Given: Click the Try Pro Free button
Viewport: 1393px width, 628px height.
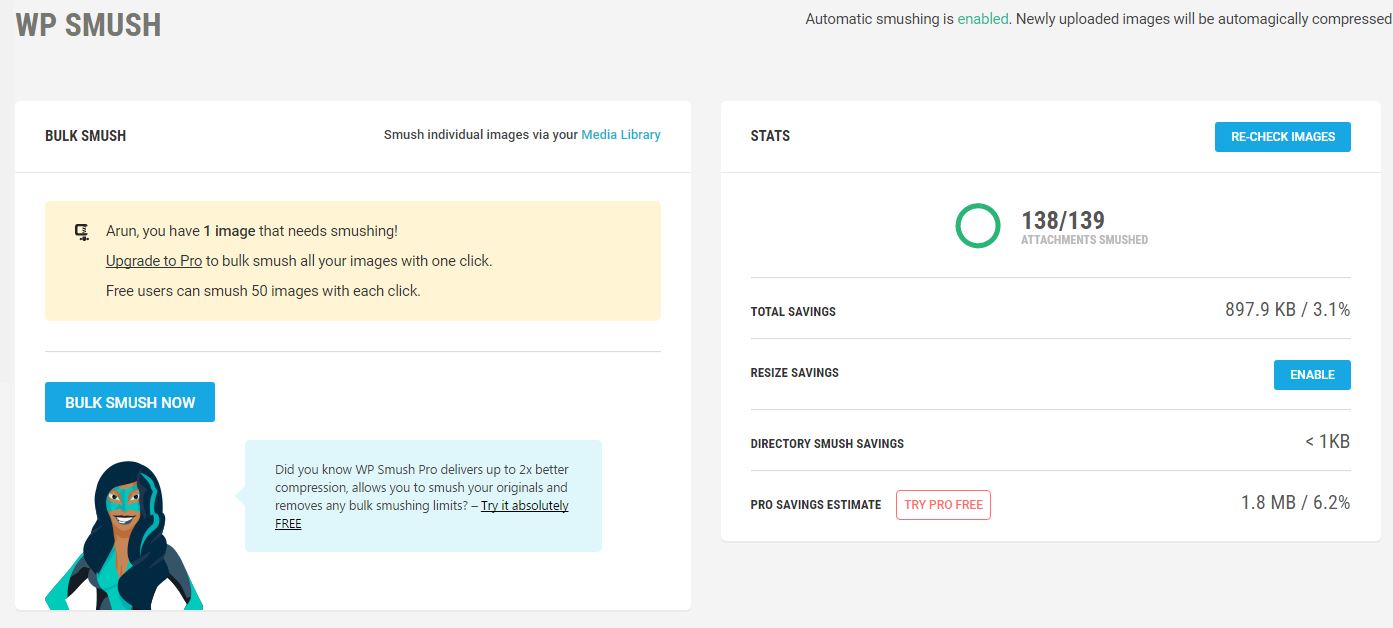Looking at the screenshot, I should click(943, 505).
